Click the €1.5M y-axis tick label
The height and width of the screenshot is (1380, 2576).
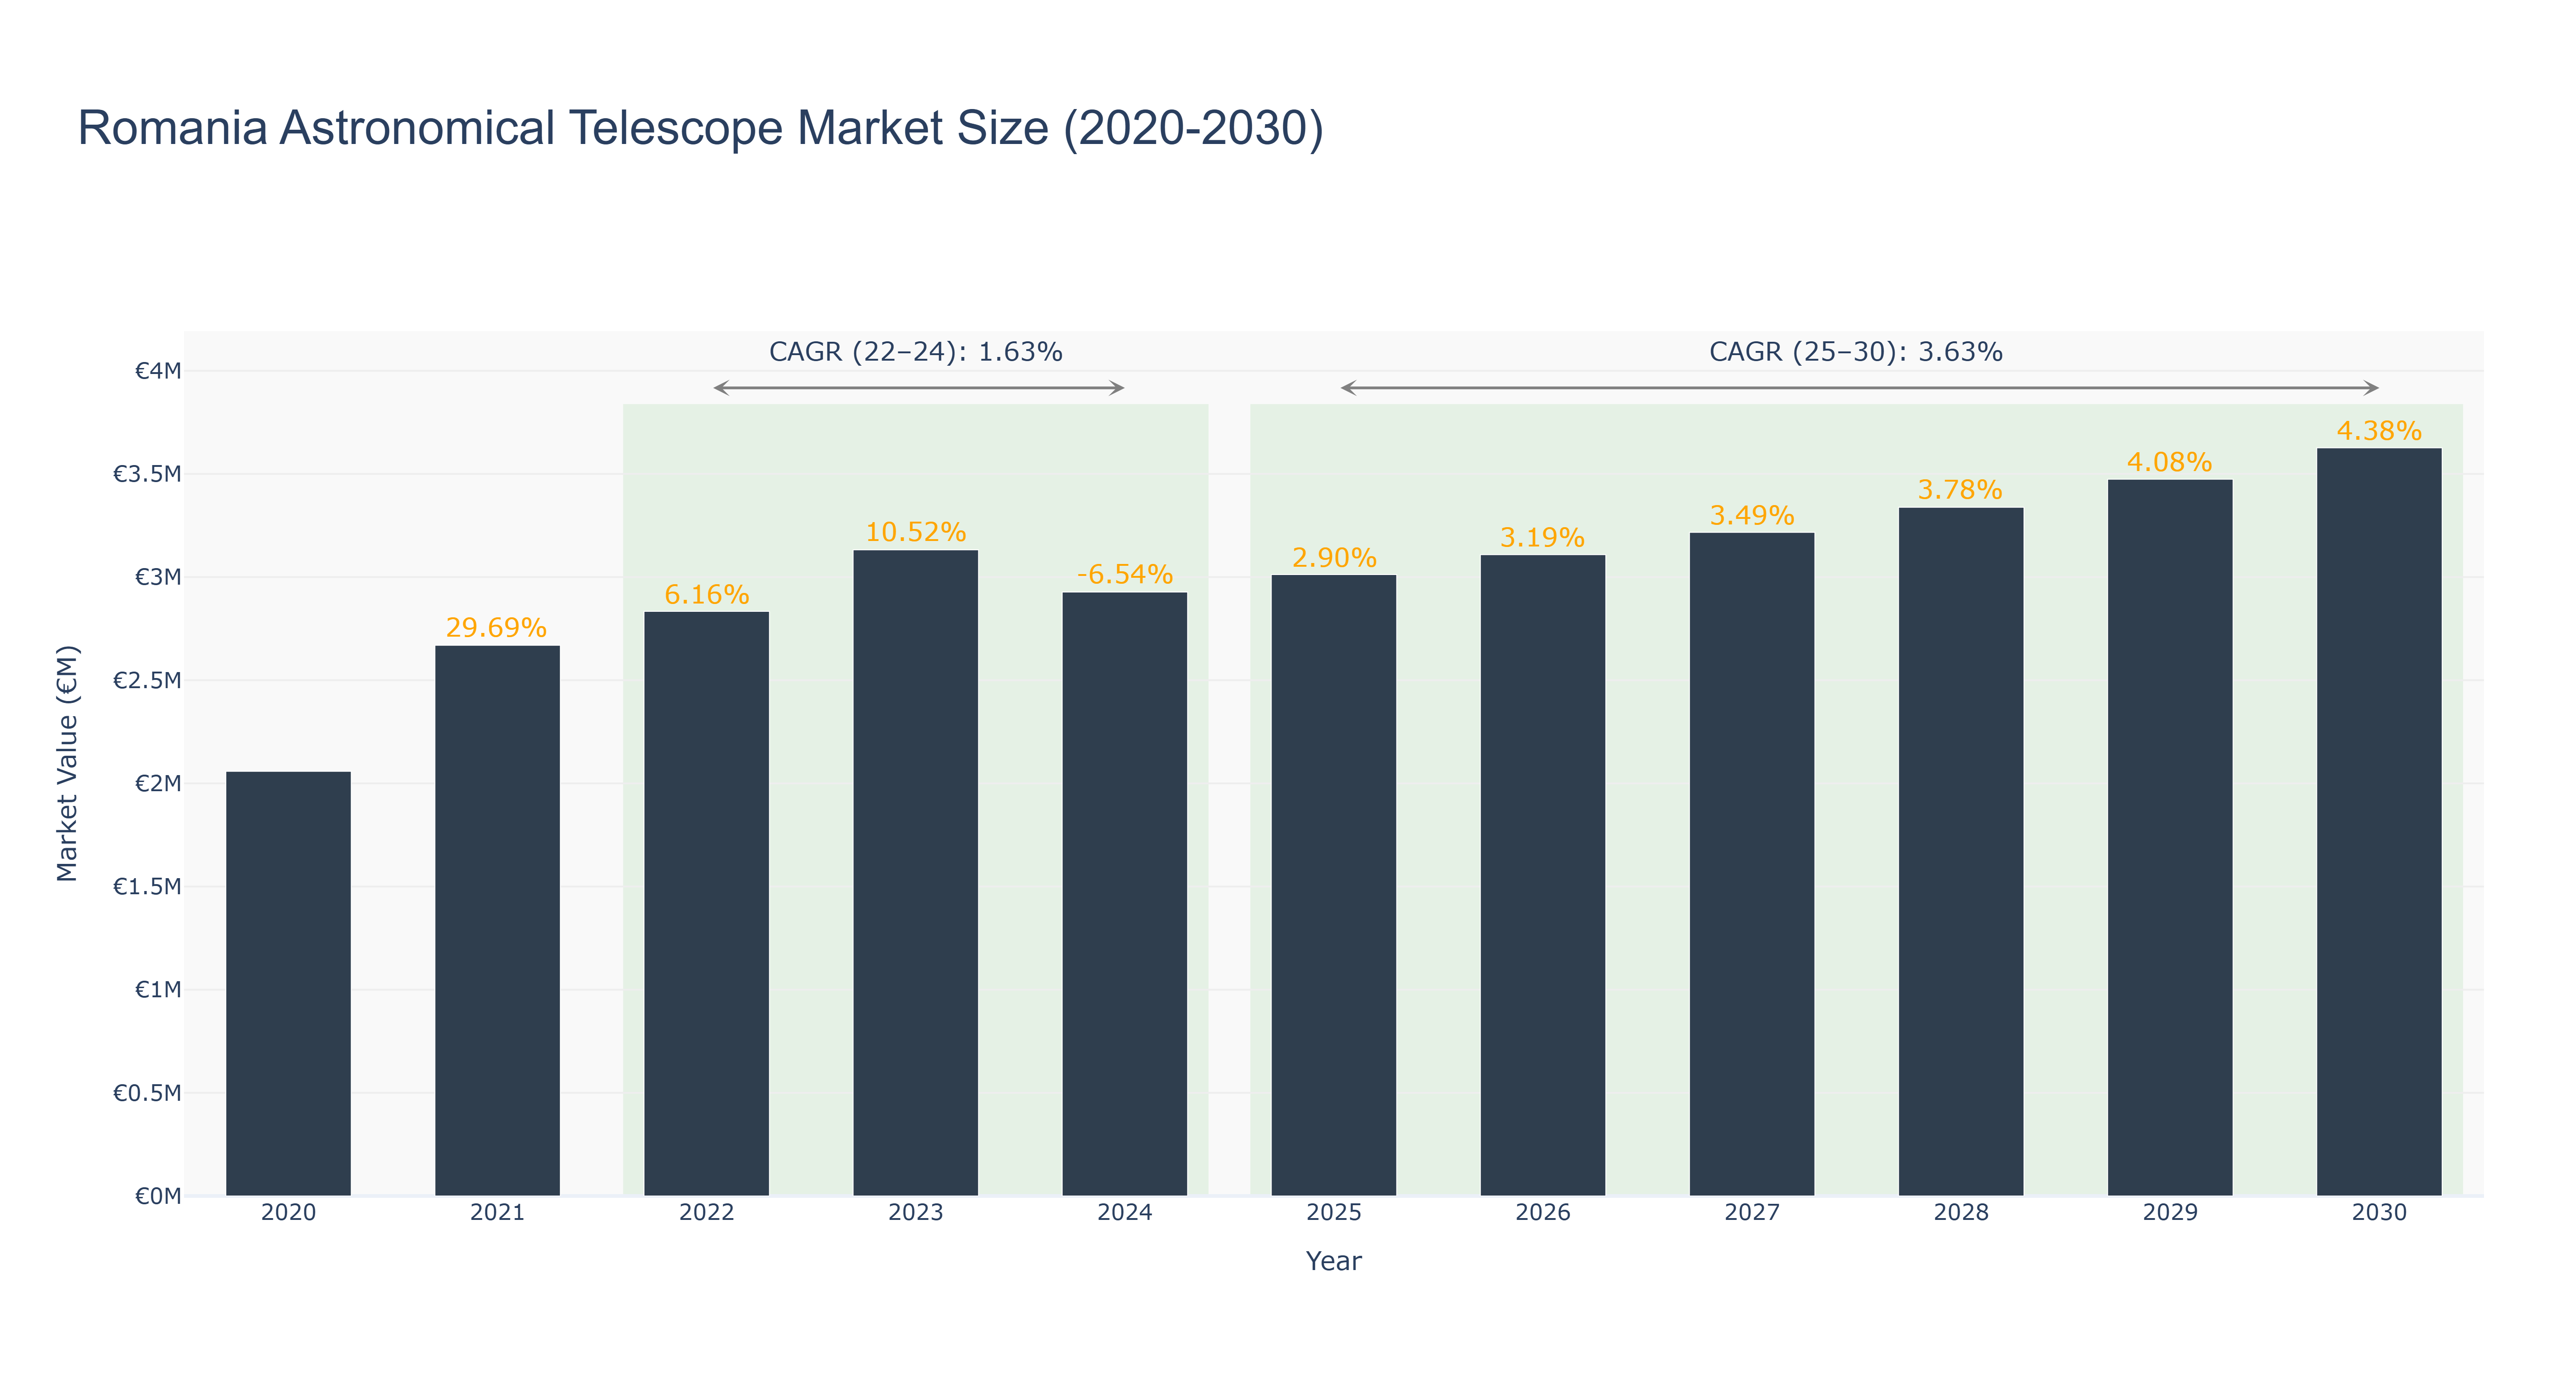click(147, 887)
